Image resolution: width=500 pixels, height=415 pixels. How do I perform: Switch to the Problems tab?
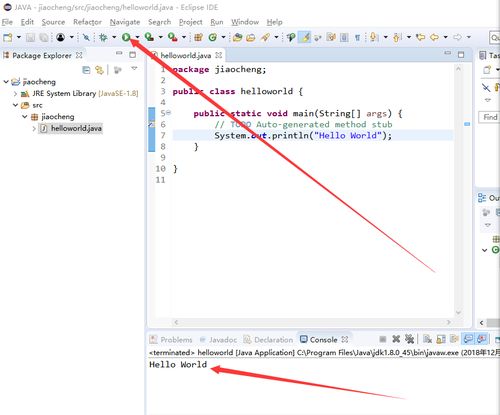[171, 340]
